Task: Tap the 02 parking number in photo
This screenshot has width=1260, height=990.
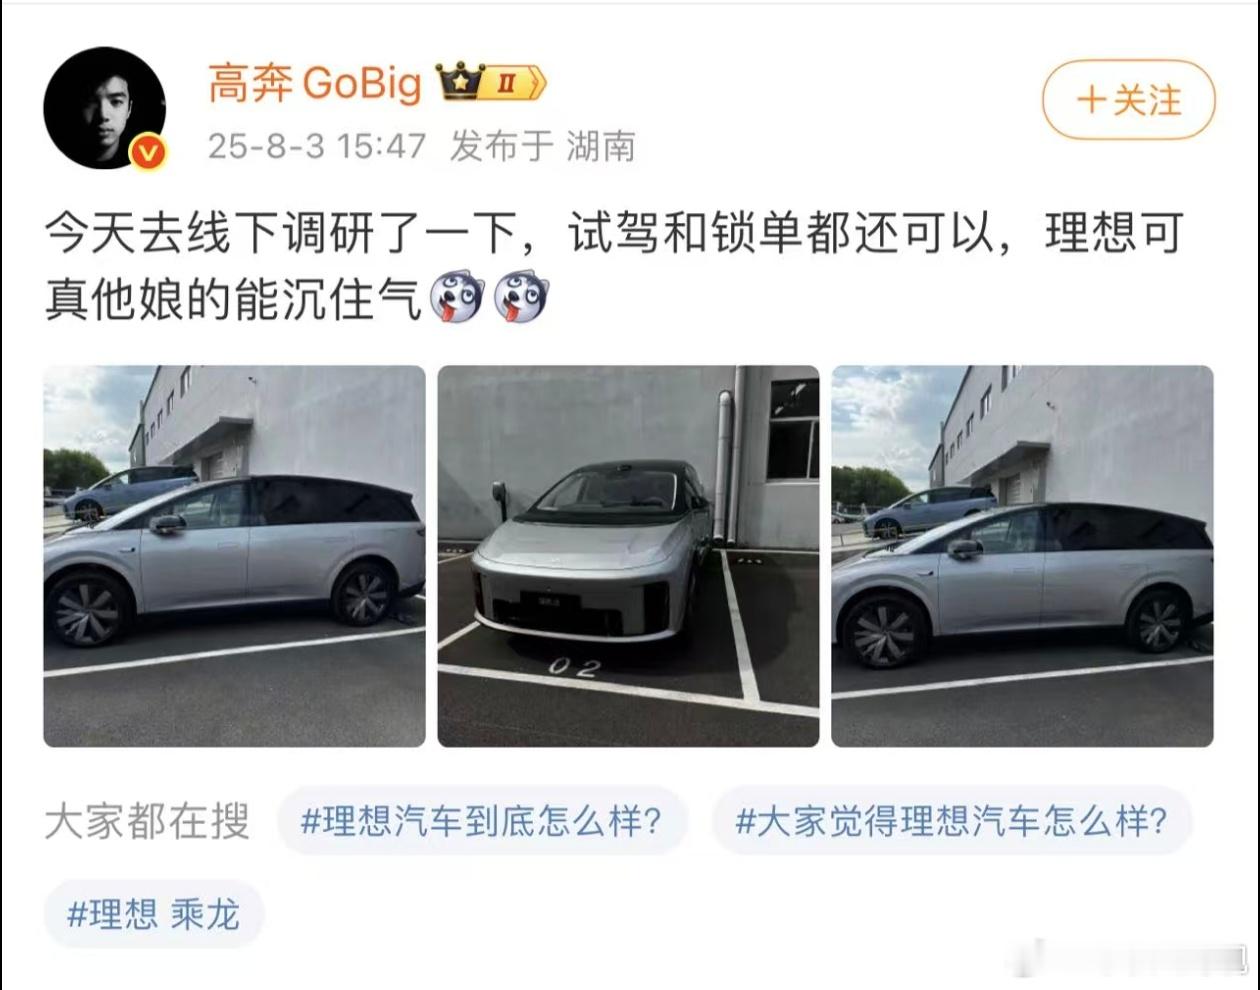Action: (574, 668)
